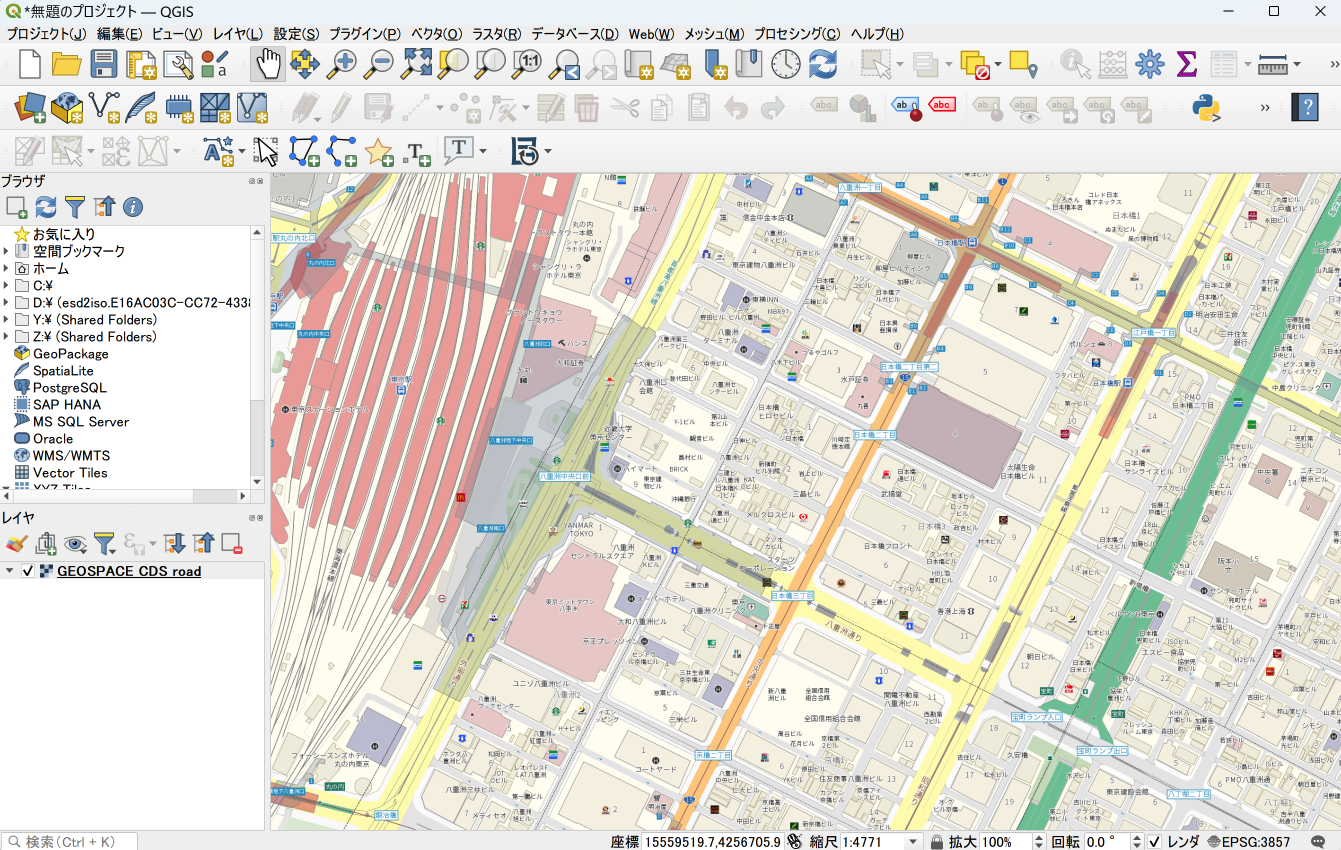Open the ベクタ menu
The width and height of the screenshot is (1341, 850).
[x=434, y=33]
